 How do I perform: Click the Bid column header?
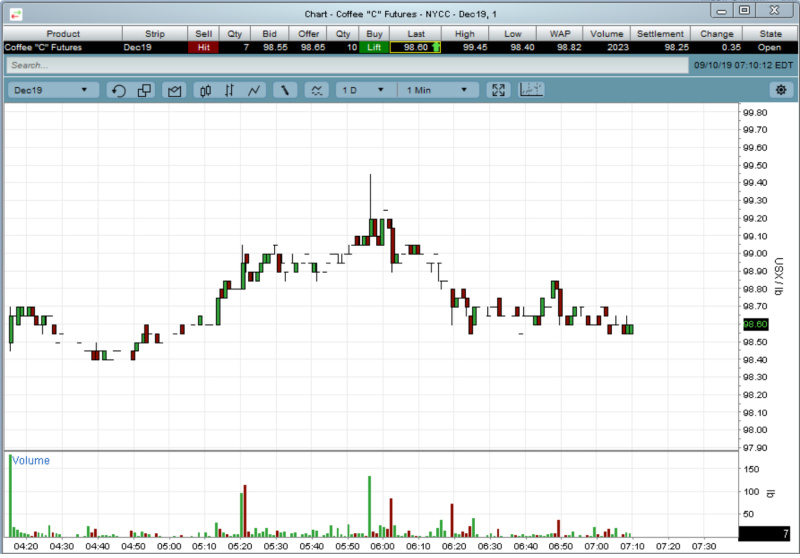(x=269, y=34)
